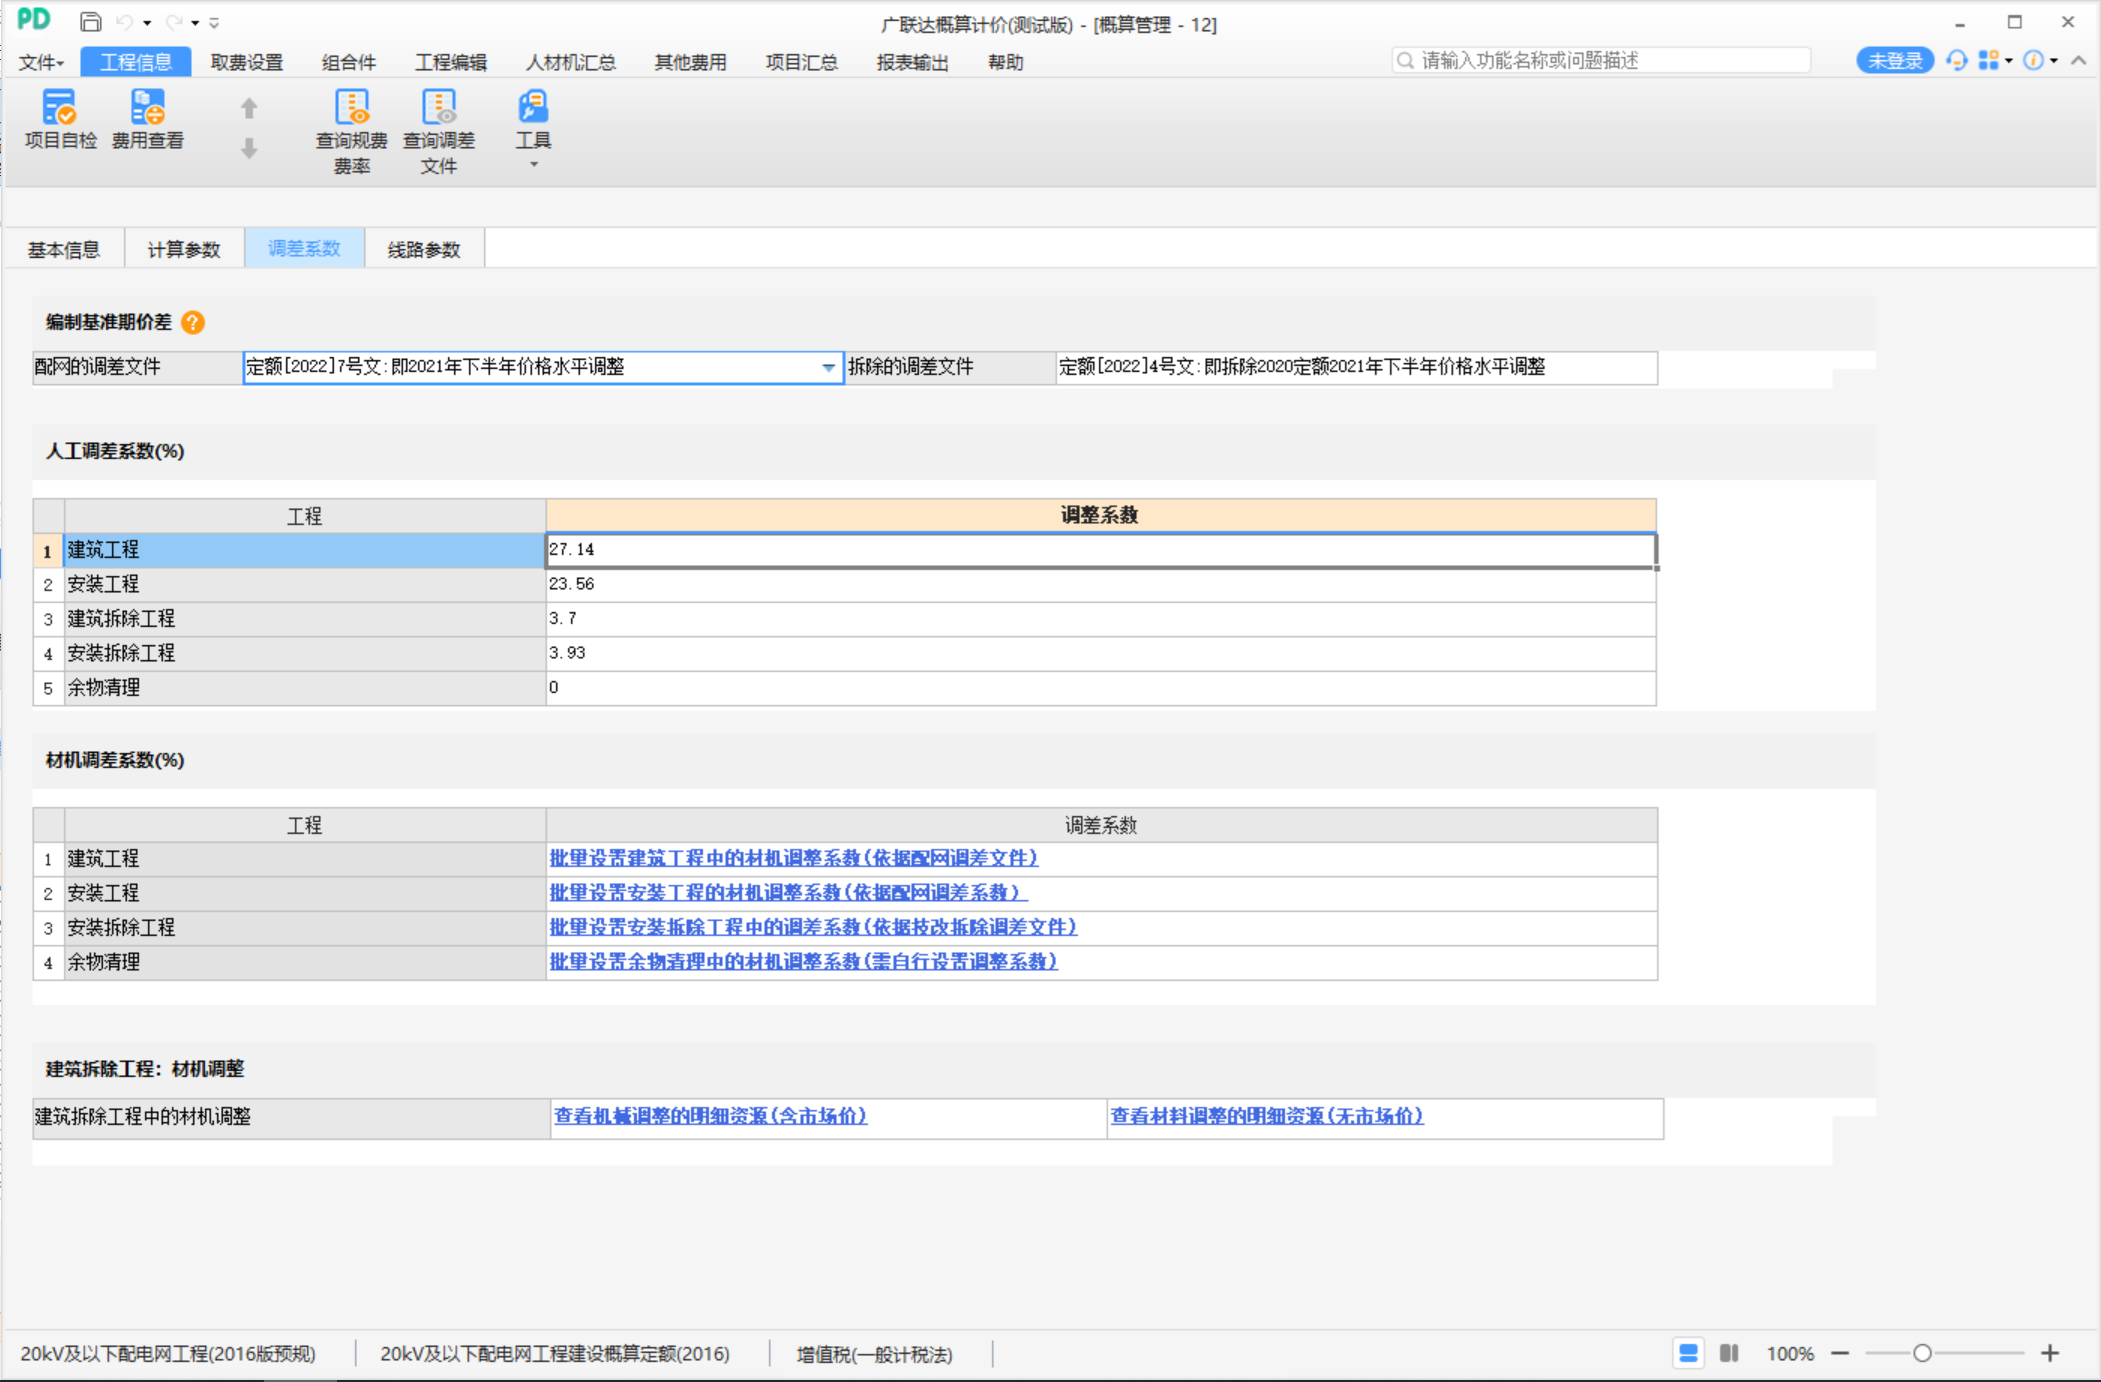Screen dimensions: 2101x1382
Task: Click the save icon in title bar
Action: click(90, 22)
